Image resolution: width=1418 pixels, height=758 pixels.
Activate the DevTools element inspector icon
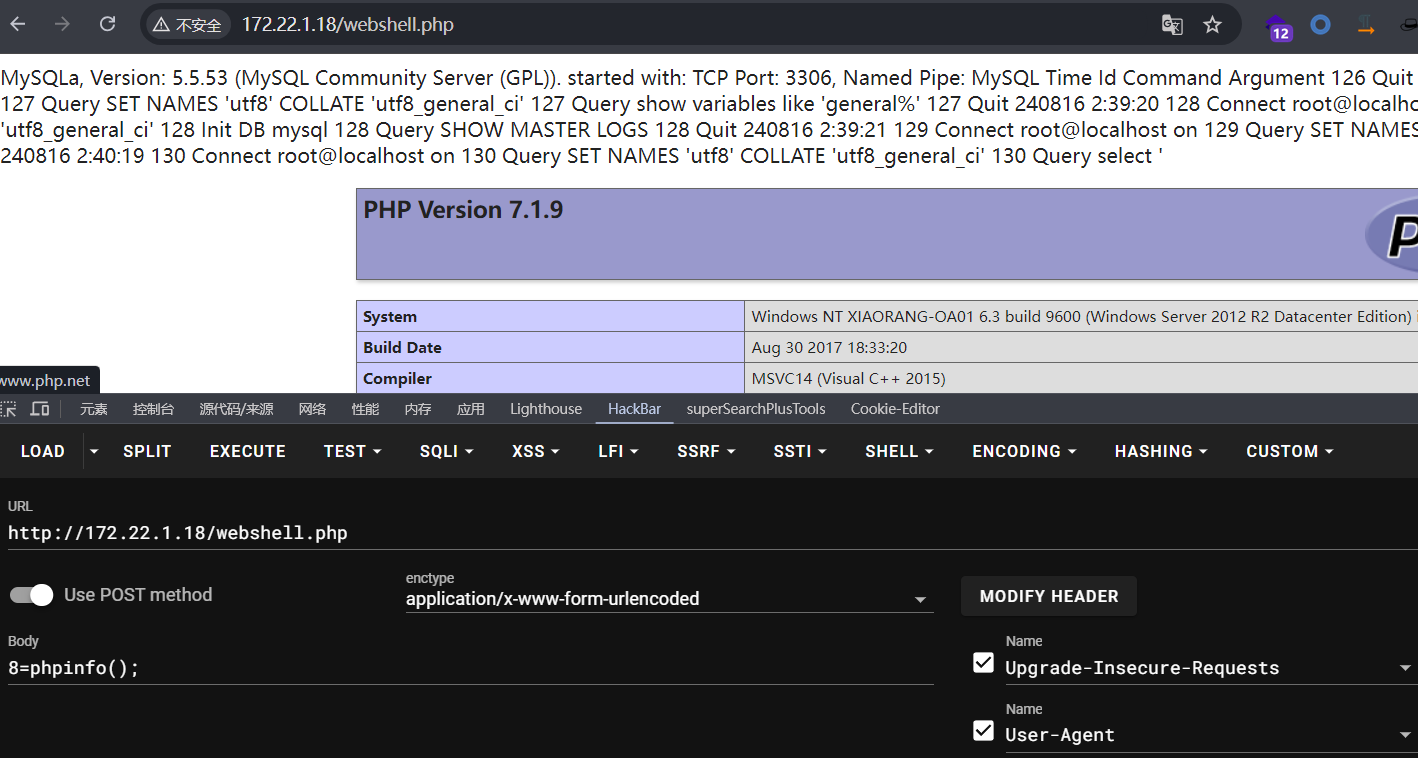coord(8,409)
